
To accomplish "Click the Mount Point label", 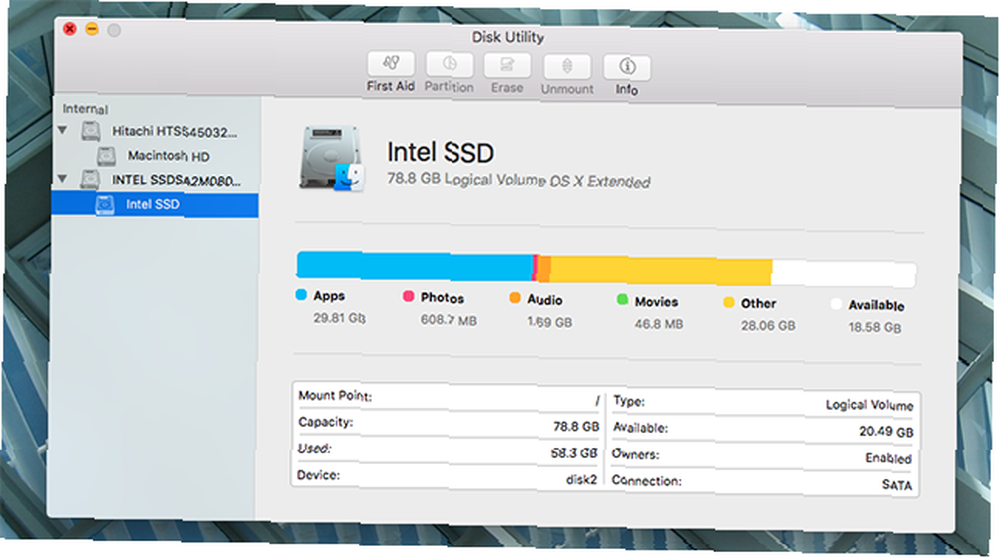I will point(335,395).
